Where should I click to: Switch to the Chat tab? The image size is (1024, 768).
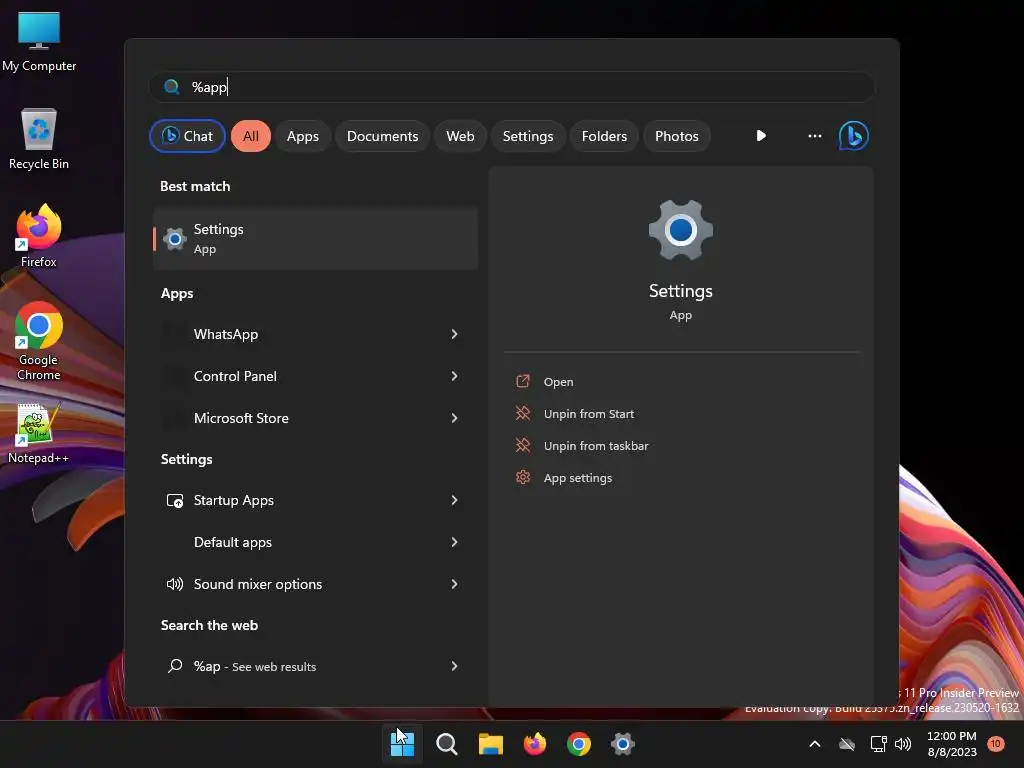[187, 136]
